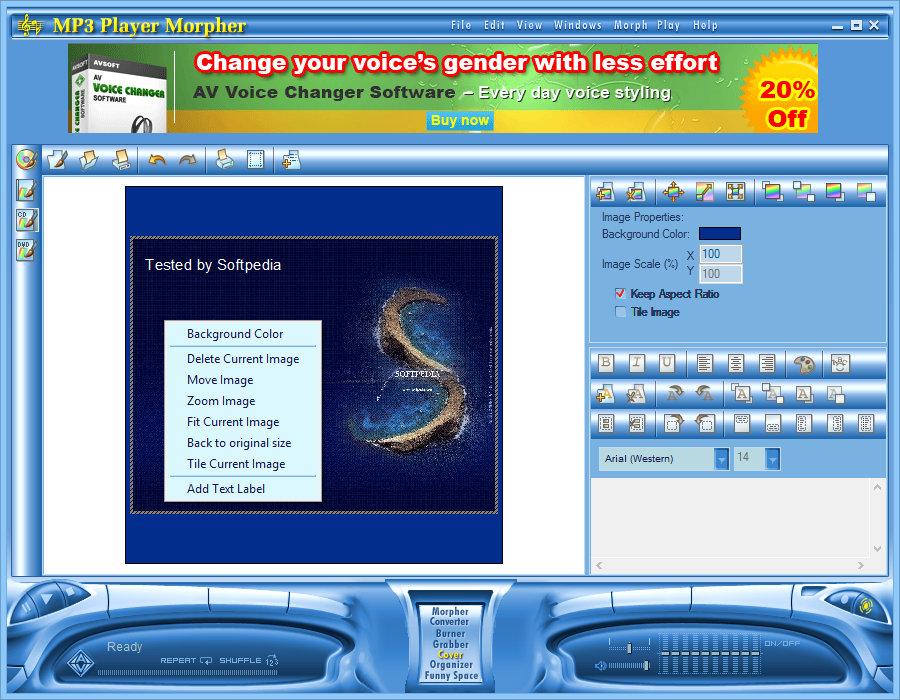Image resolution: width=900 pixels, height=700 pixels.
Task: Switch to the Converter module
Action: click(x=450, y=622)
